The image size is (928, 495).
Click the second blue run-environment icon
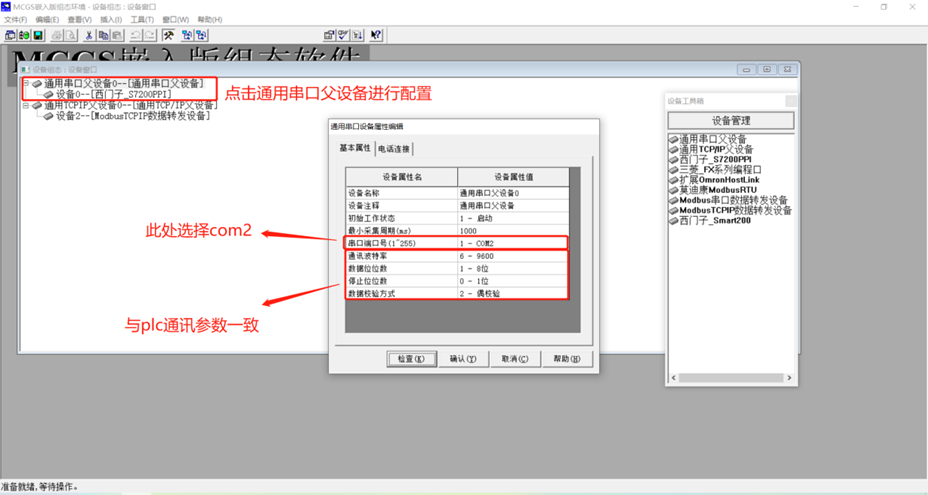(201, 36)
